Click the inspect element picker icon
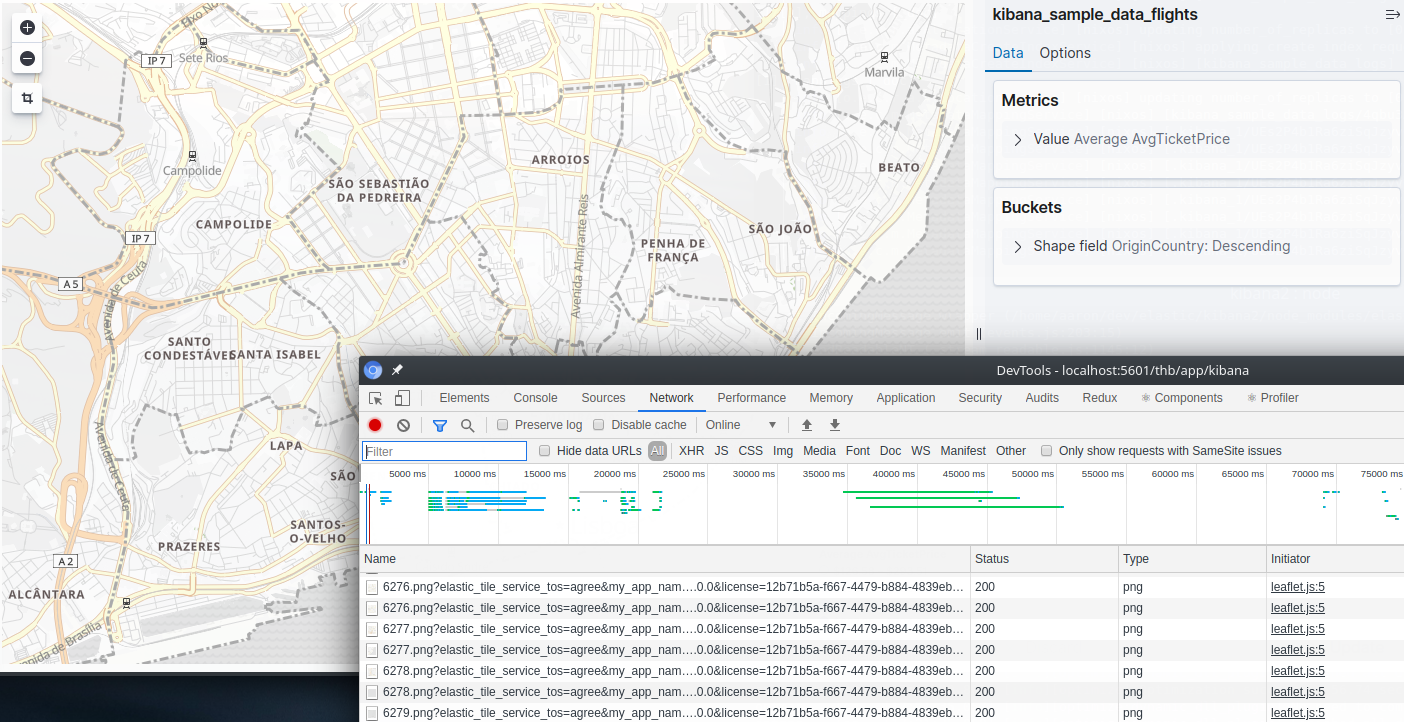The width and height of the screenshot is (1404, 722). coord(376,398)
